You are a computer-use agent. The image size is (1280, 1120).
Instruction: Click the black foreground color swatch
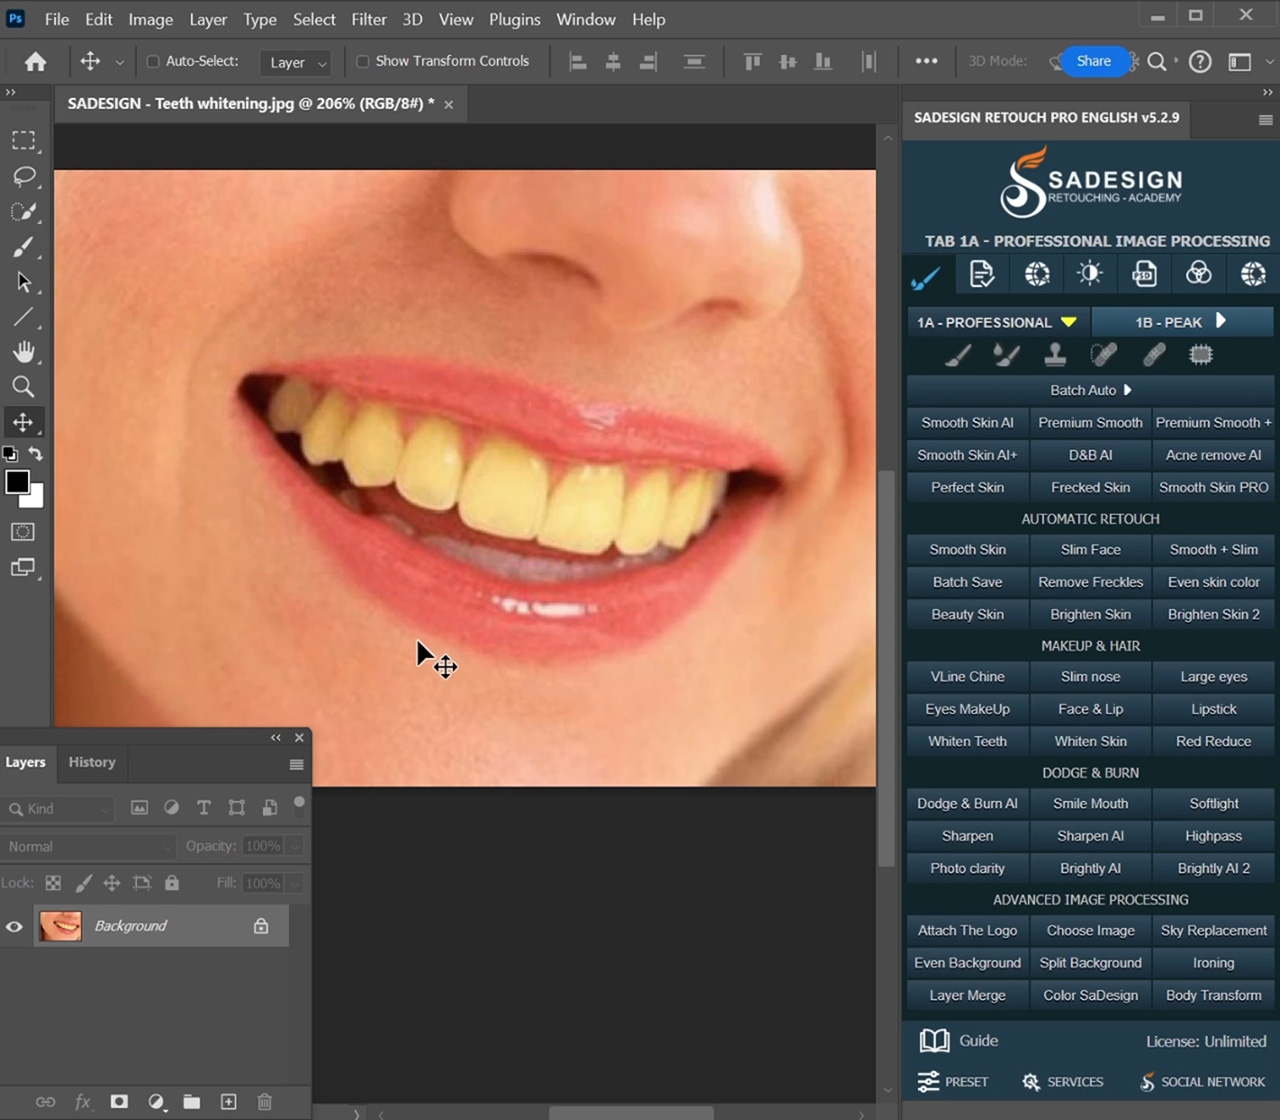pyautogui.click(x=16, y=482)
